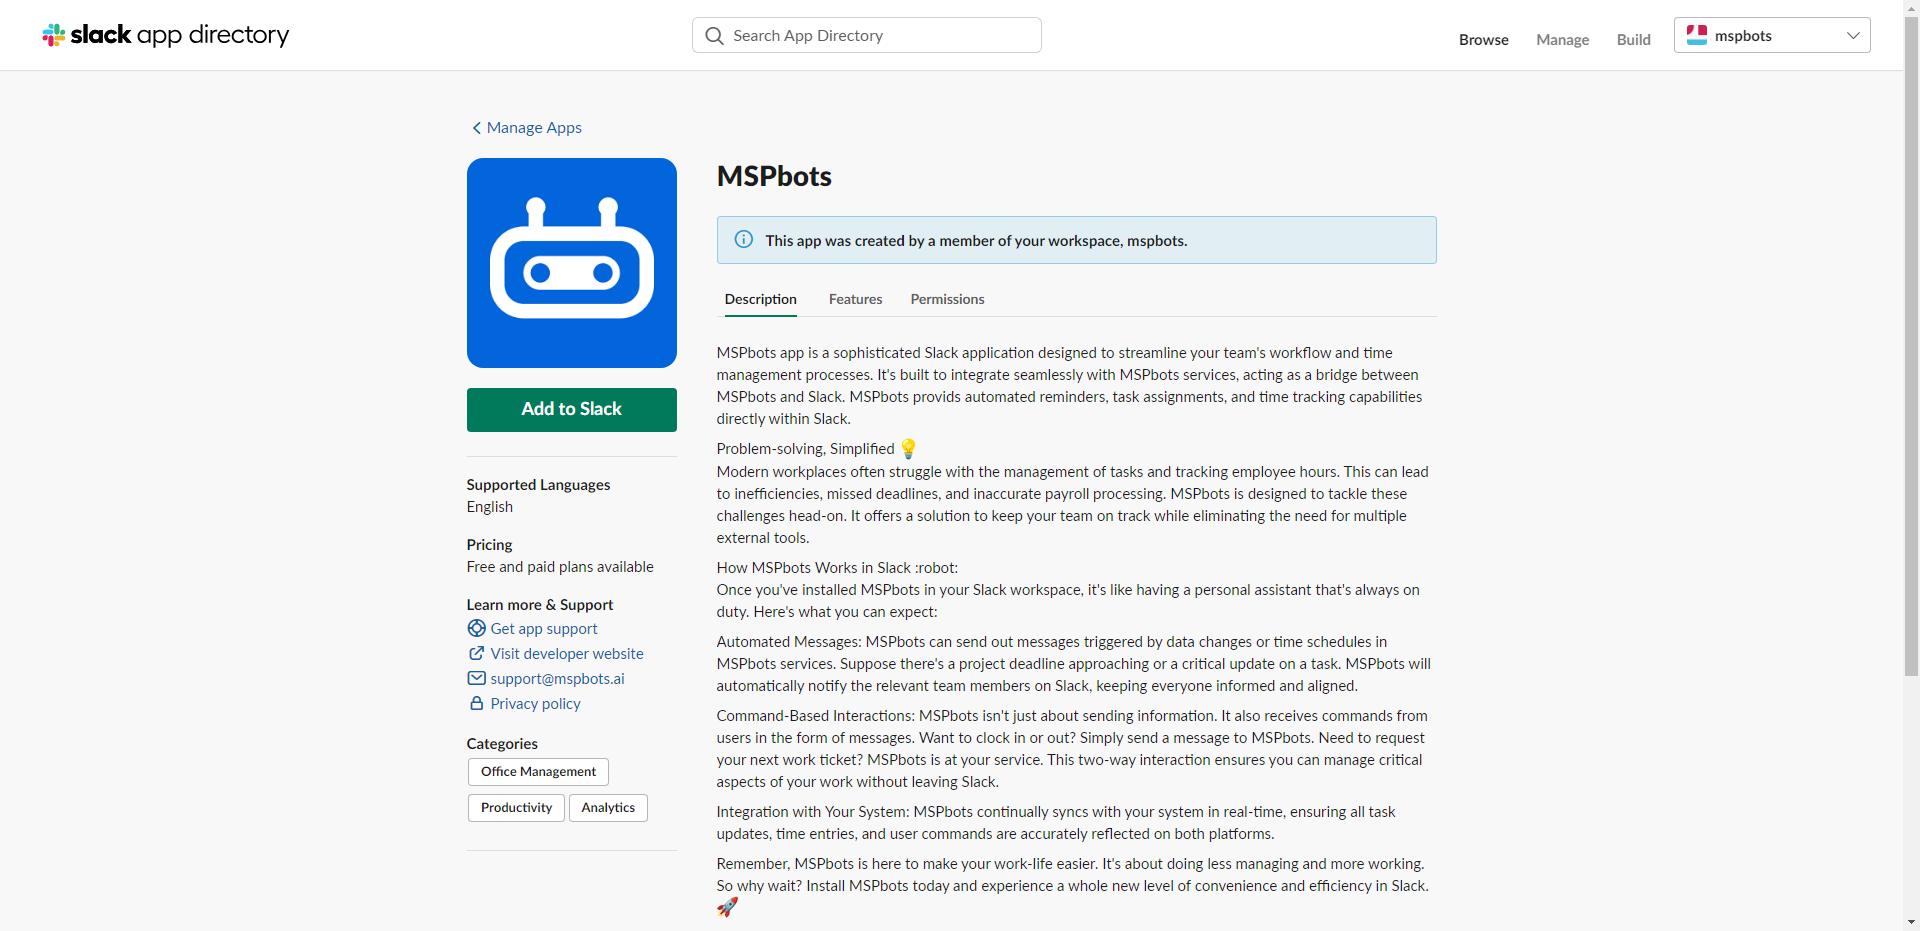Screen dimensions: 1920x931
Task: Switch to the Permissions tab
Action: 947,299
